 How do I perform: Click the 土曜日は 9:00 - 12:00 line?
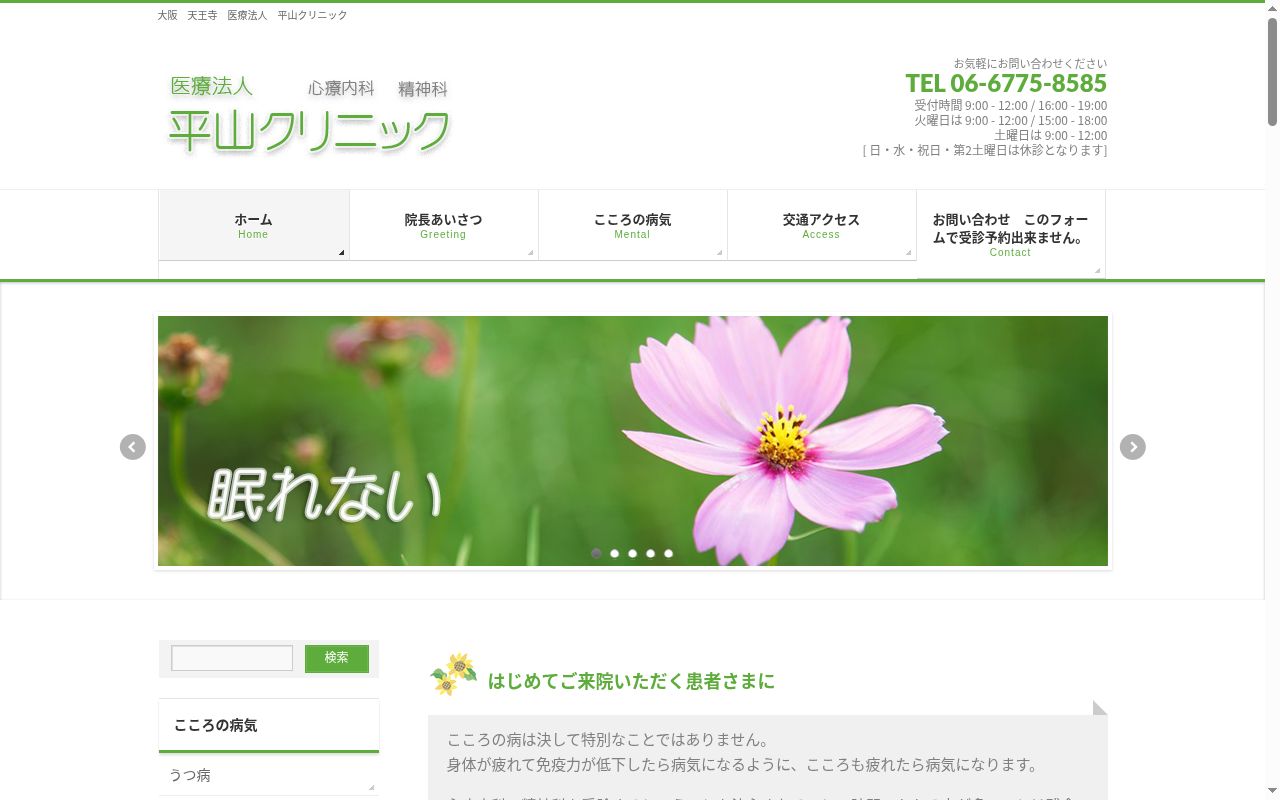tap(1050, 135)
